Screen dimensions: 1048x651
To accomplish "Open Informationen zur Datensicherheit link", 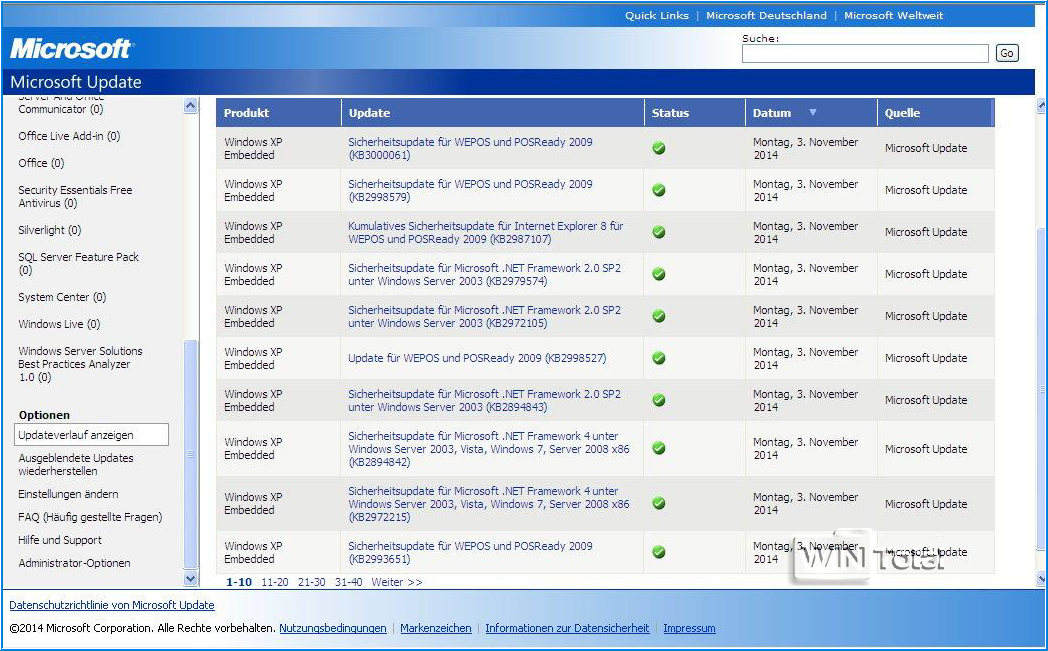I will click(567, 628).
